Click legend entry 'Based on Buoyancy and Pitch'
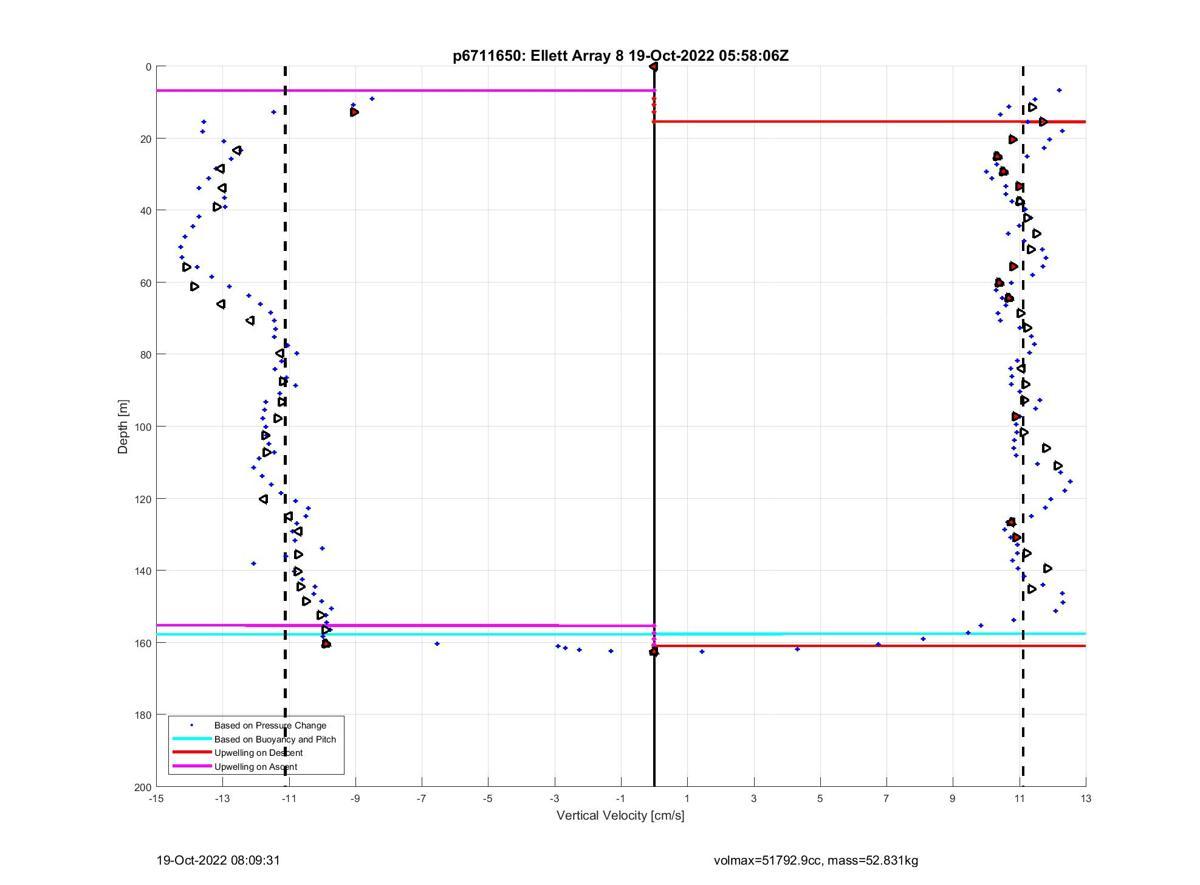The width and height of the screenshot is (1200, 885). pos(275,739)
